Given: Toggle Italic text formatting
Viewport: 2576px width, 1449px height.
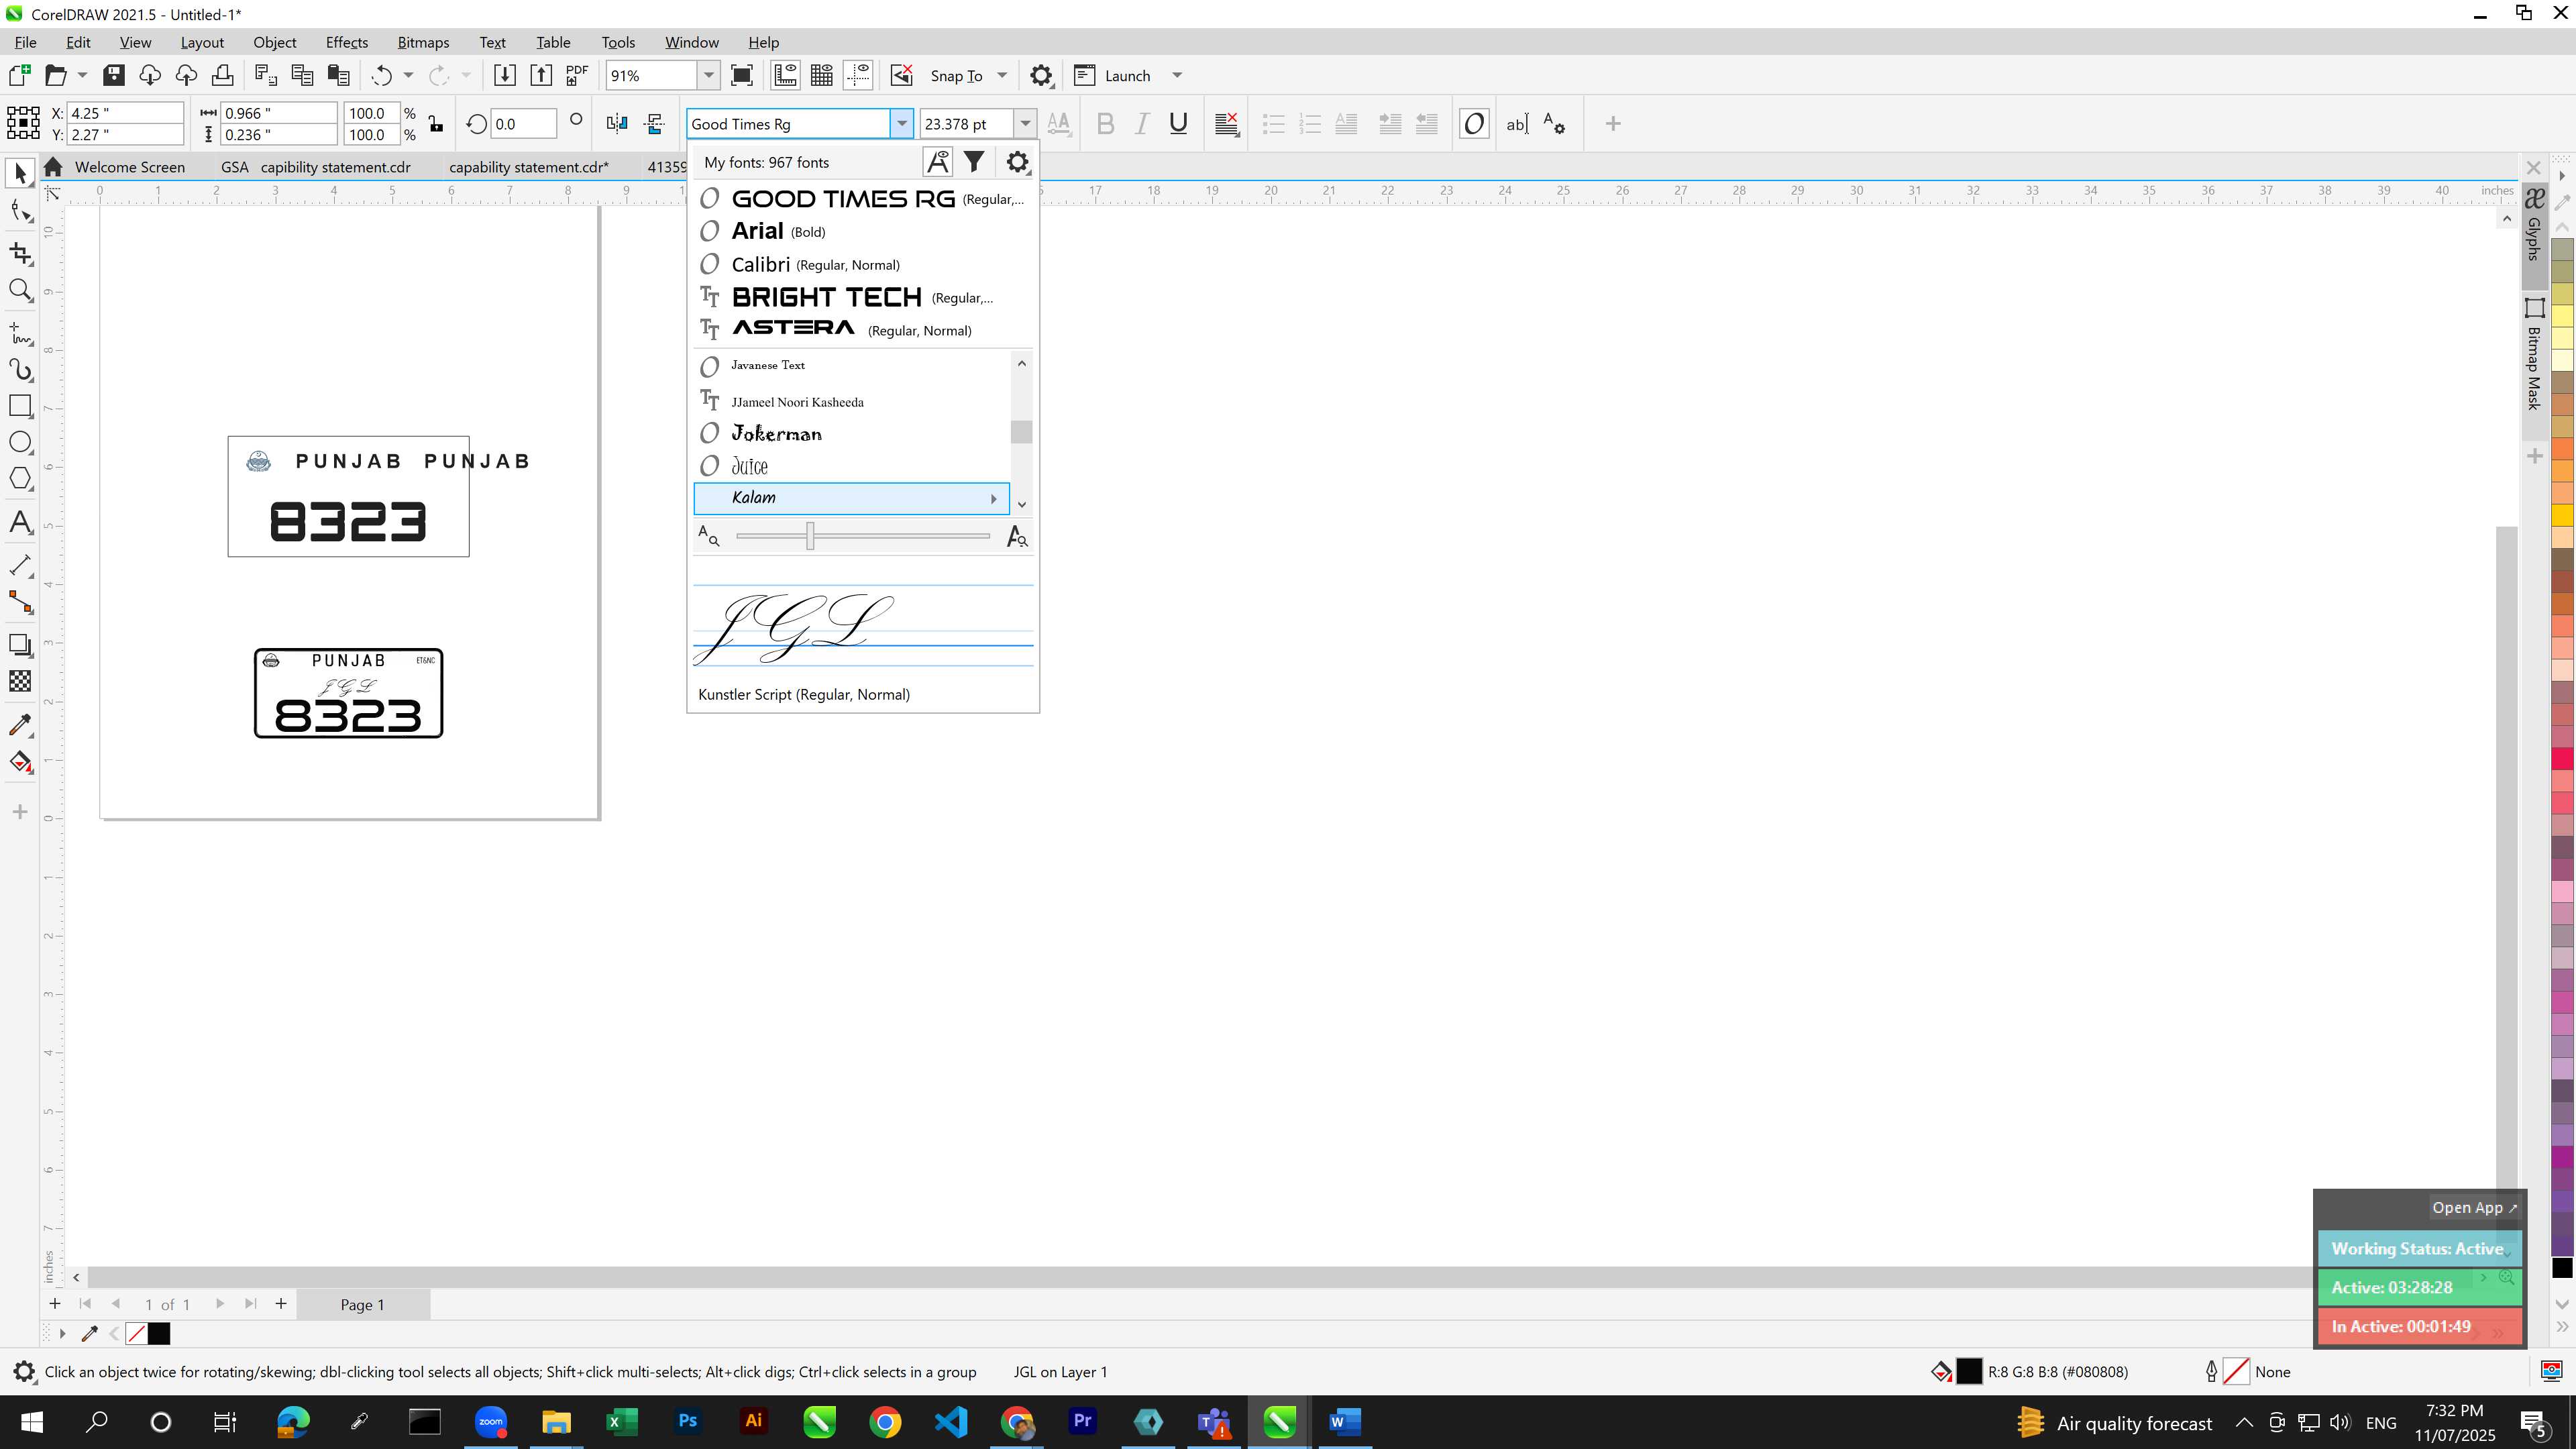Looking at the screenshot, I should [1141, 124].
